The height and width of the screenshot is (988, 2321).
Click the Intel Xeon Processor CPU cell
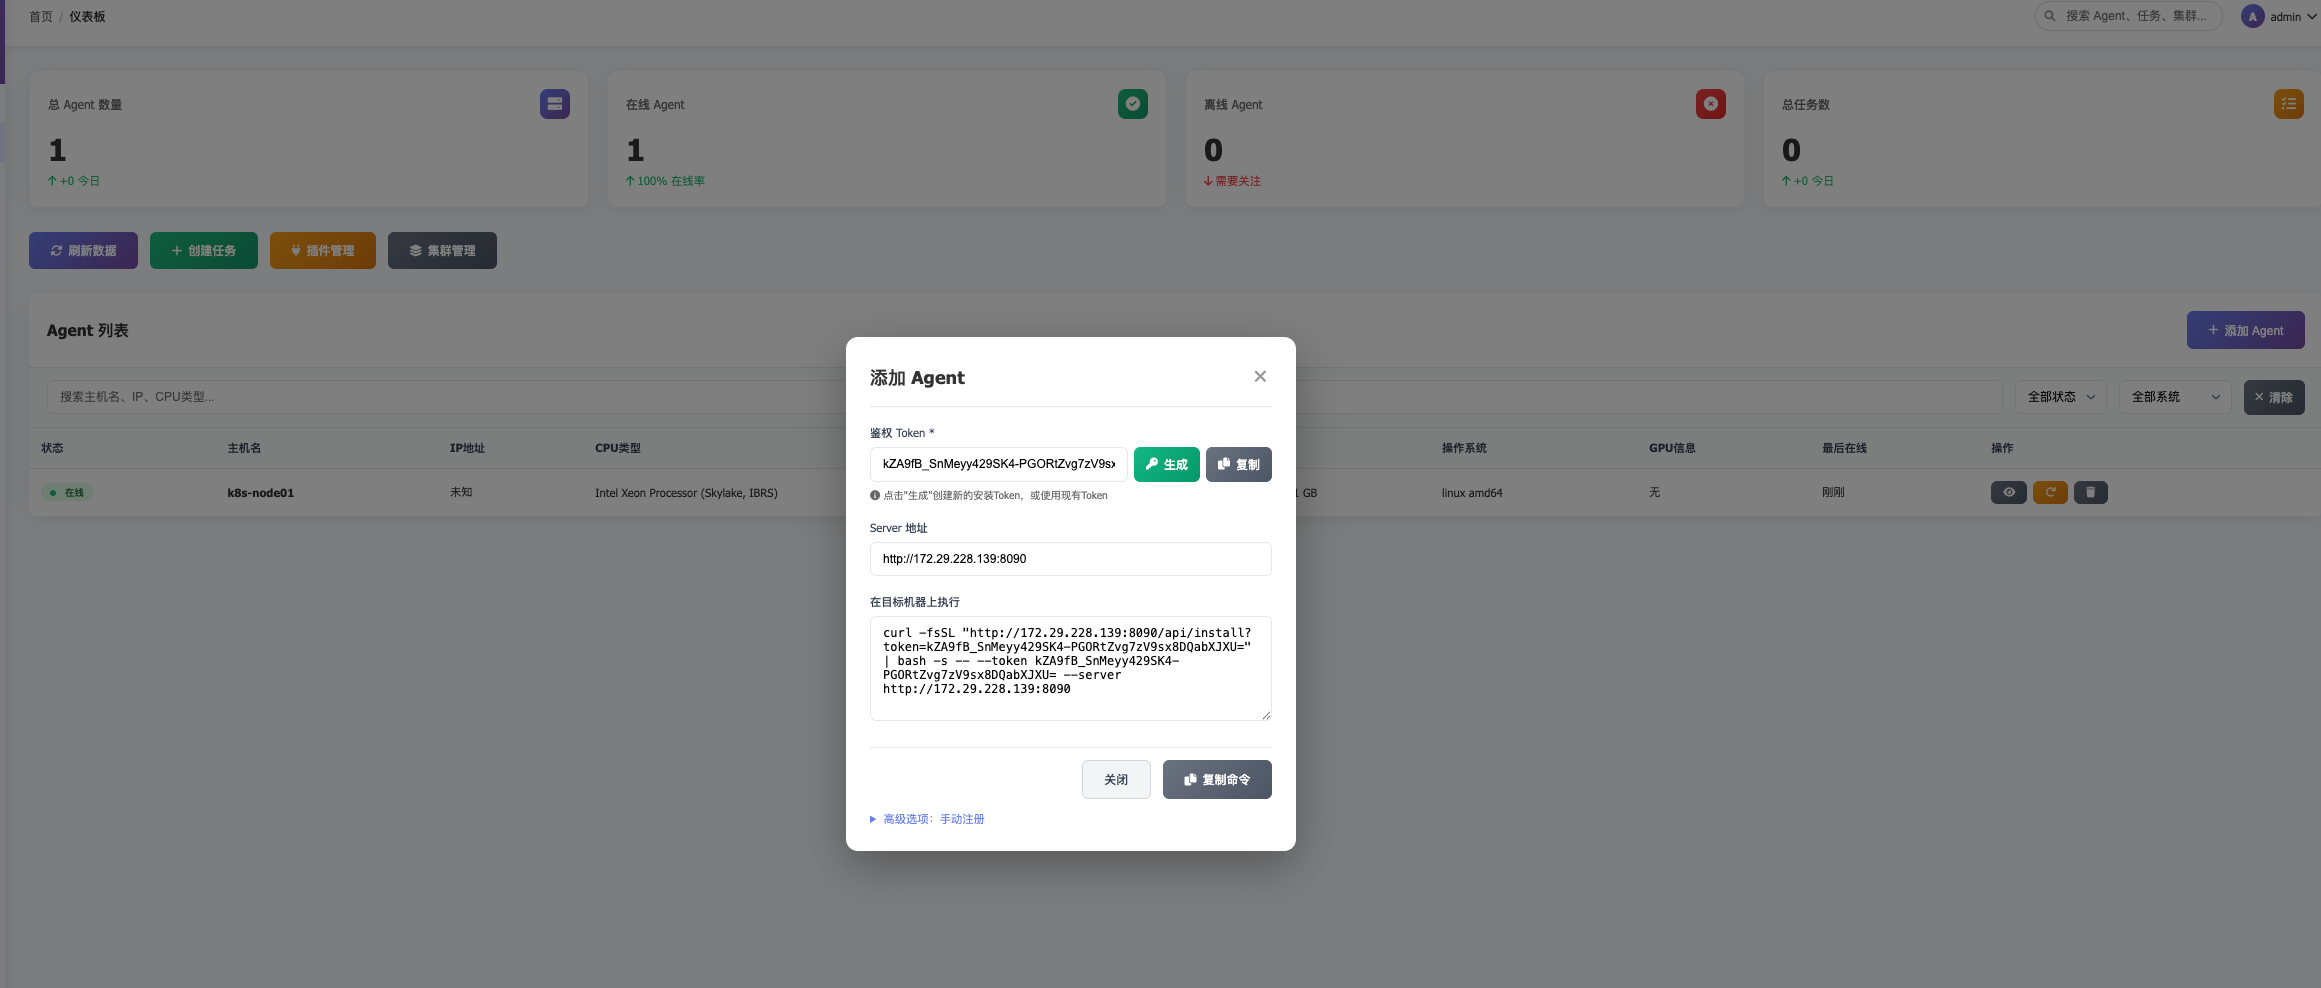tap(686, 493)
